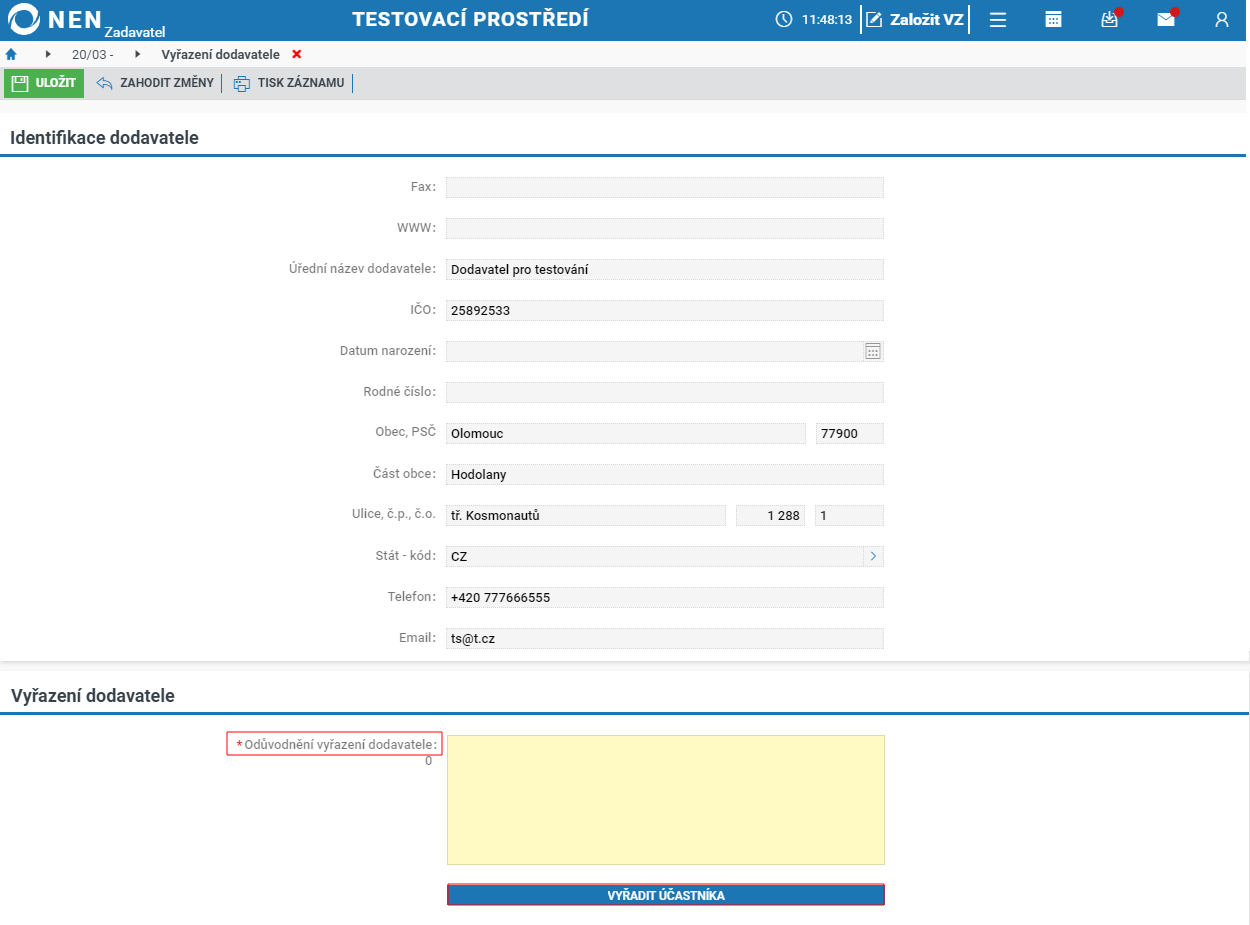
Task: Open date picker for Datum narození
Action: [873, 351]
